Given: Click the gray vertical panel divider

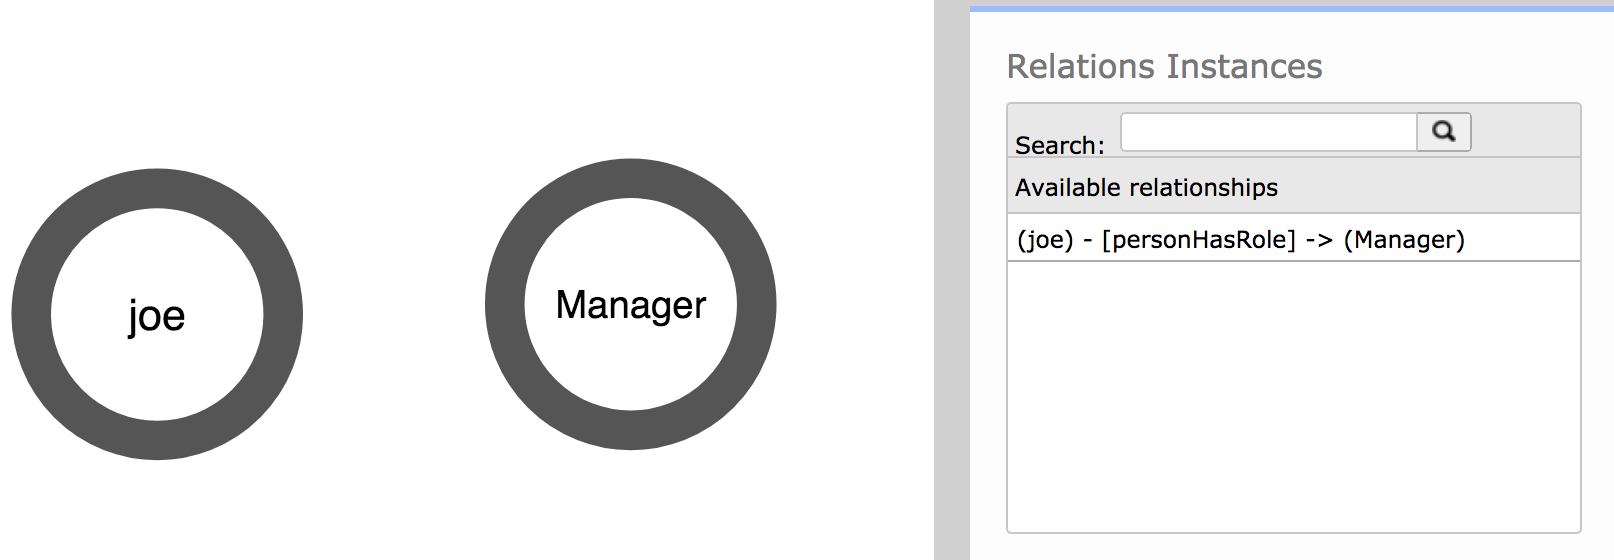Looking at the screenshot, I should [x=951, y=280].
